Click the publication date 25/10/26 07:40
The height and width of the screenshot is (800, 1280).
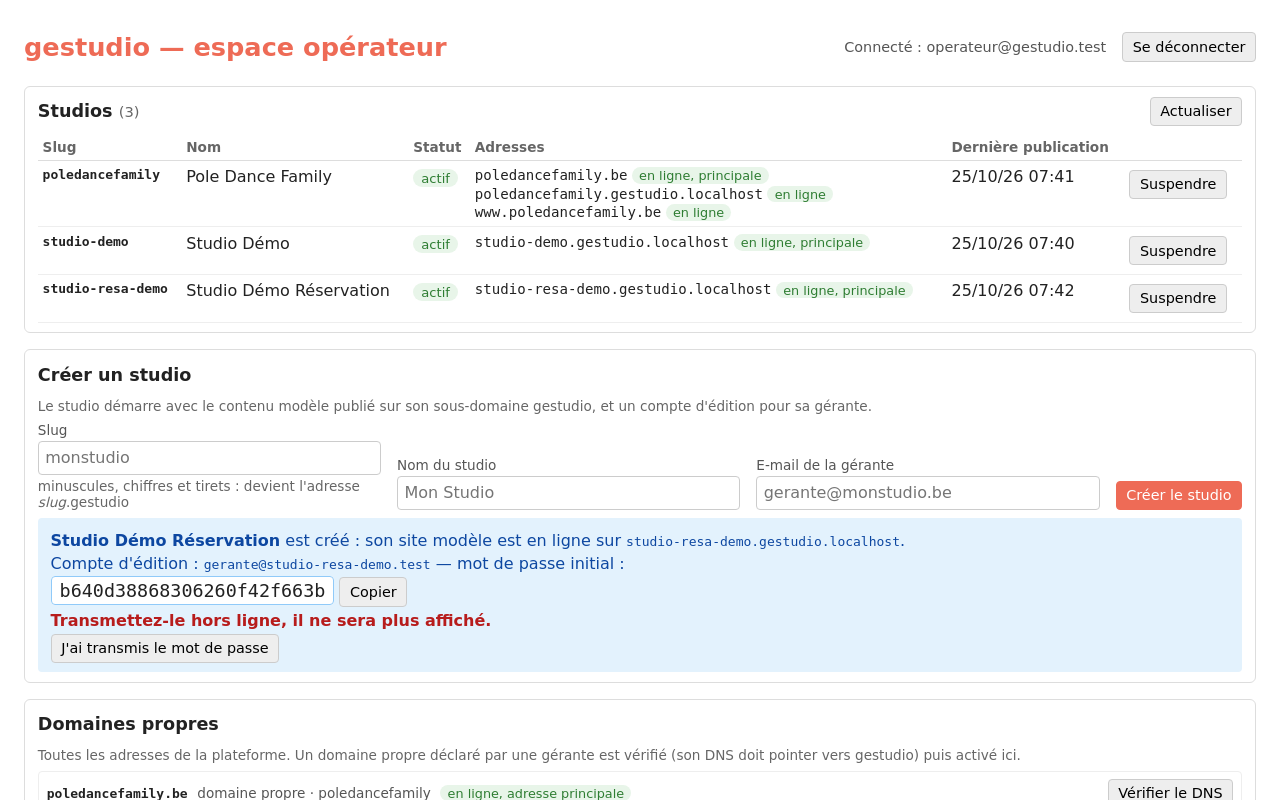pos(1013,244)
